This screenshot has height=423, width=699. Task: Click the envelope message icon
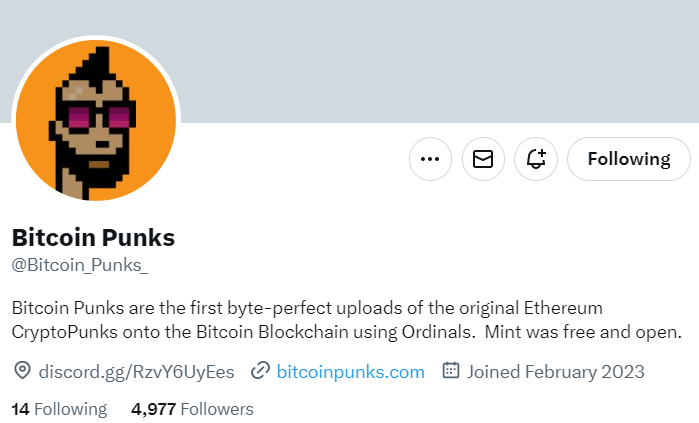483,159
